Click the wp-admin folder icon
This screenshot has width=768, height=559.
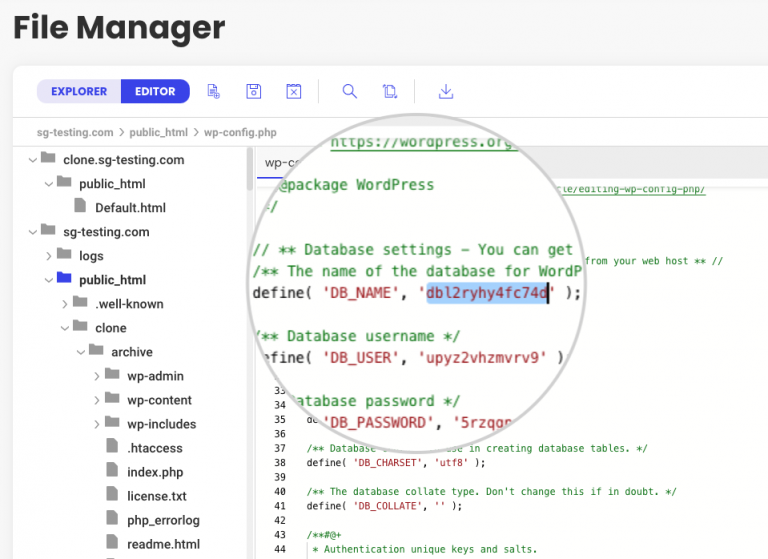(x=112, y=374)
